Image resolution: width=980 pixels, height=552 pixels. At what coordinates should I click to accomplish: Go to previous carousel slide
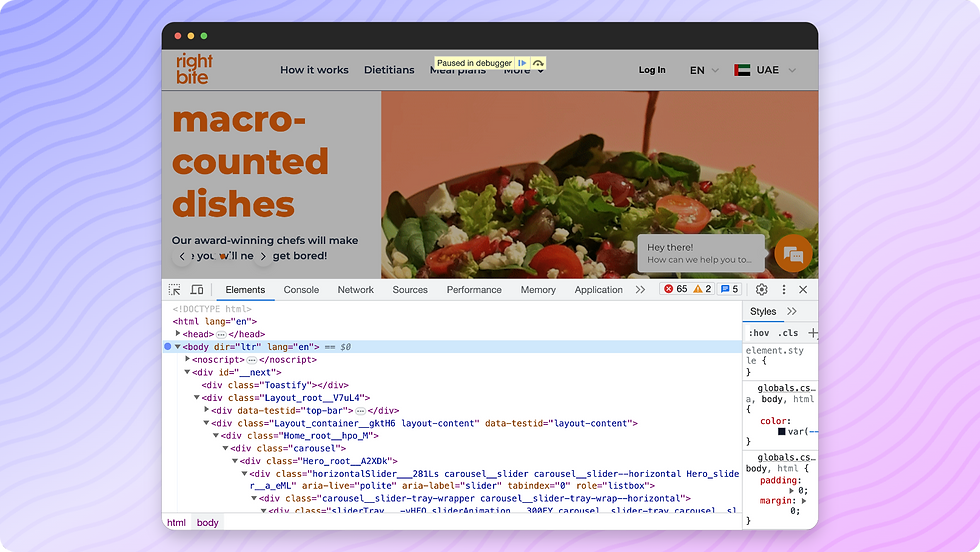182,256
